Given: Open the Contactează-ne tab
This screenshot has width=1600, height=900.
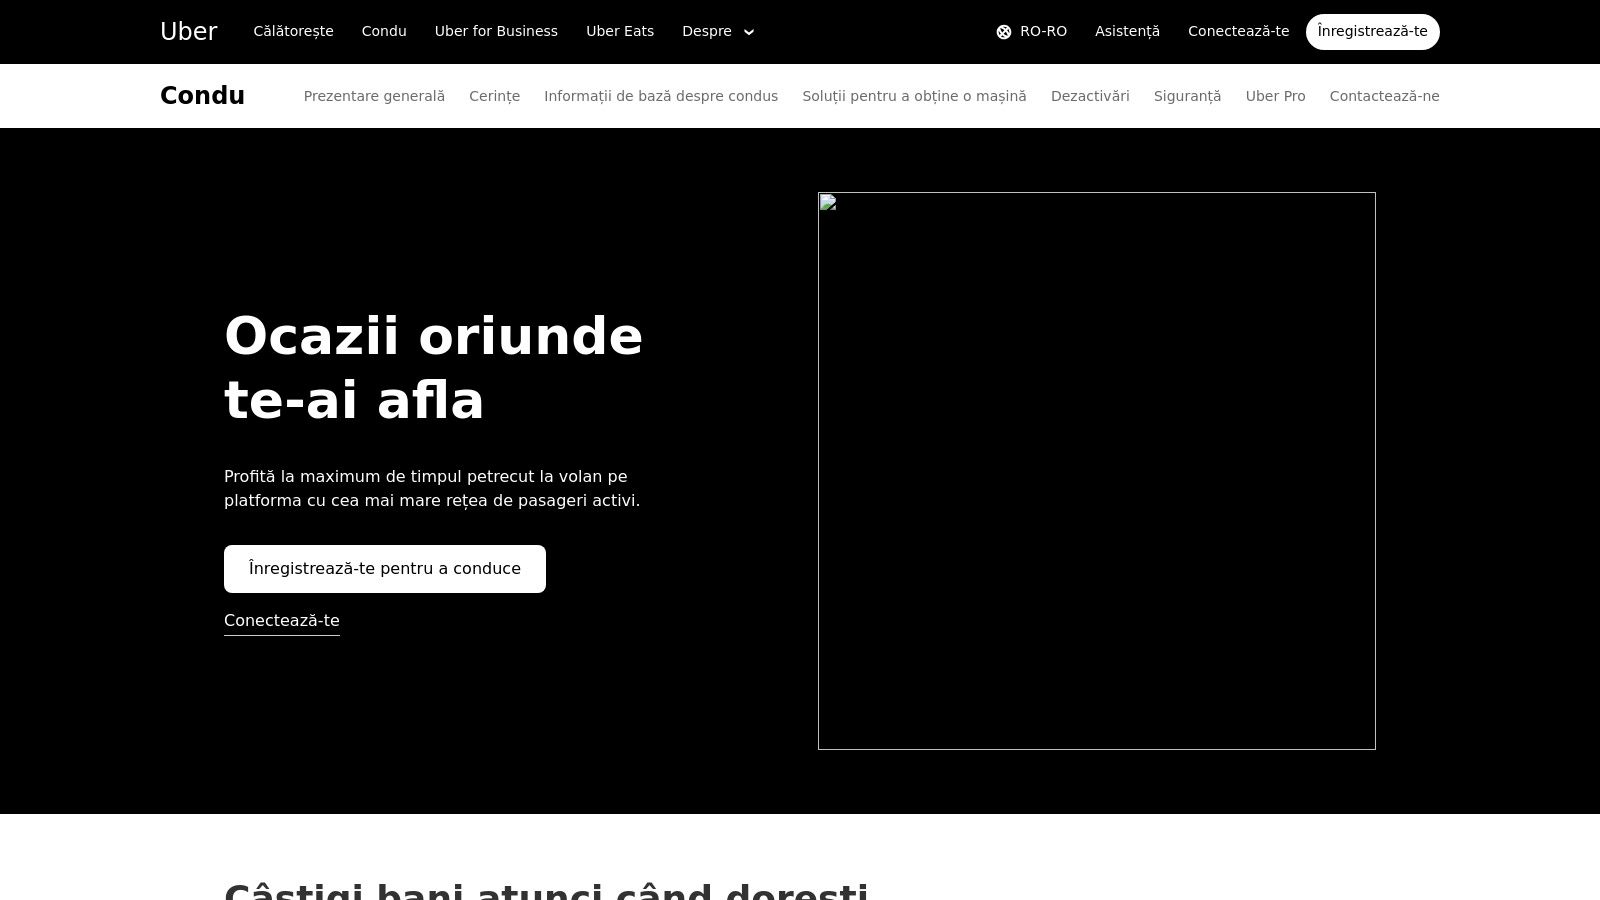Looking at the screenshot, I should (1384, 96).
